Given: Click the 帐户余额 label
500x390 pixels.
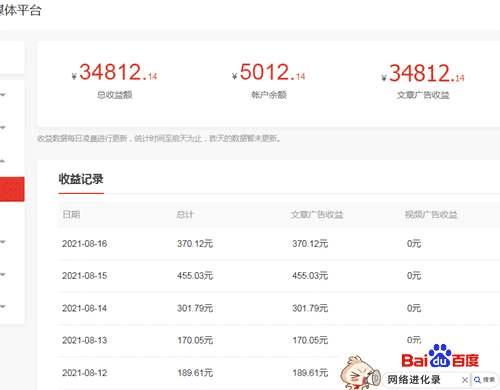Looking at the screenshot, I should pos(269,95).
